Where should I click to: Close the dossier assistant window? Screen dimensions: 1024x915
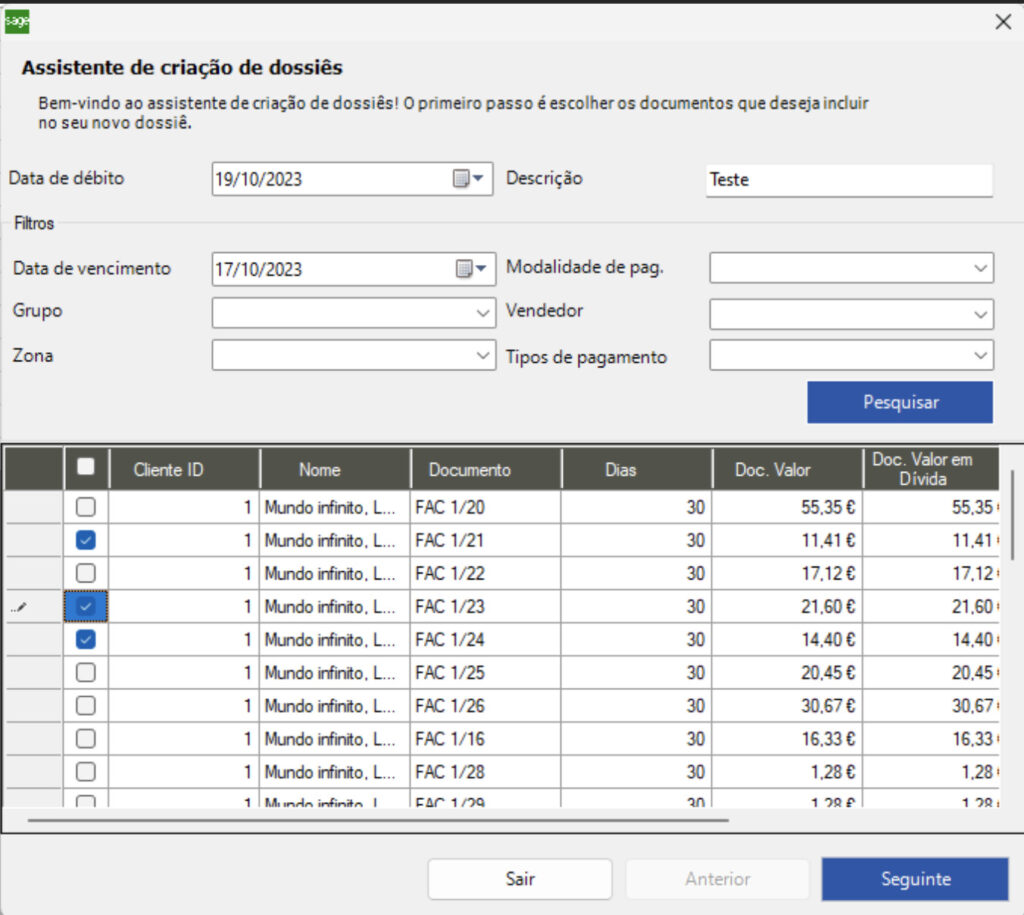click(x=1003, y=22)
